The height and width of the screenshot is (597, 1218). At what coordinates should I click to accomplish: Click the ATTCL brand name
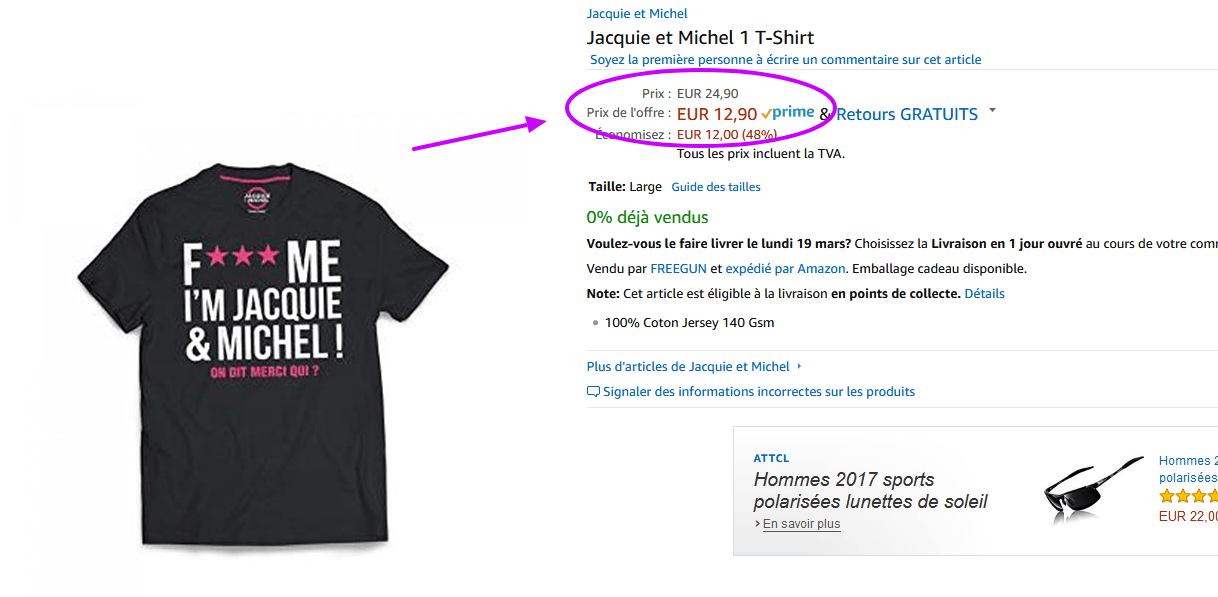(x=770, y=457)
